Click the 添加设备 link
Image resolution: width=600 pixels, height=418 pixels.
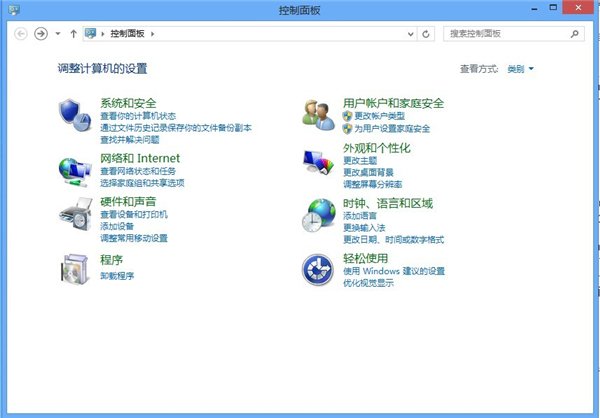click(117, 226)
